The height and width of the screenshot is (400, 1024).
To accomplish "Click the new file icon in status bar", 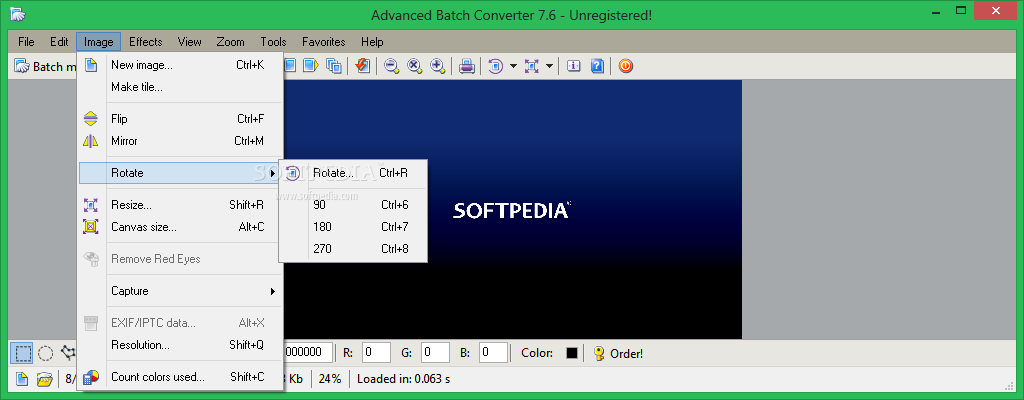I will pyautogui.click(x=22, y=378).
